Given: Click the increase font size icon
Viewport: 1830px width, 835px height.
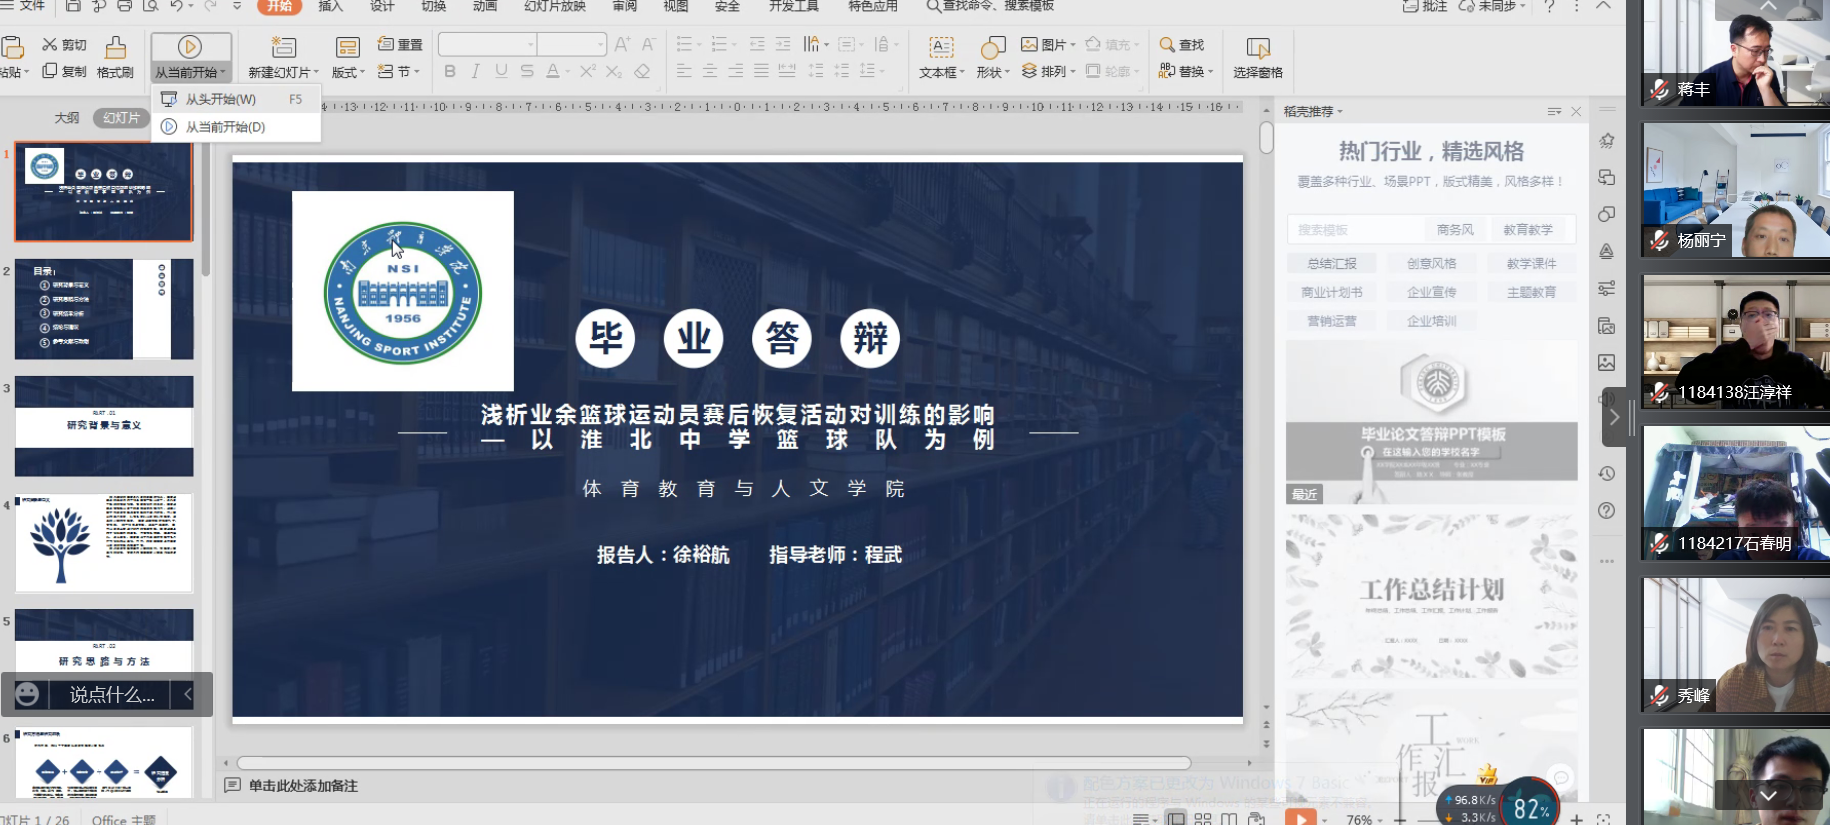Looking at the screenshot, I should click(x=622, y=45).
